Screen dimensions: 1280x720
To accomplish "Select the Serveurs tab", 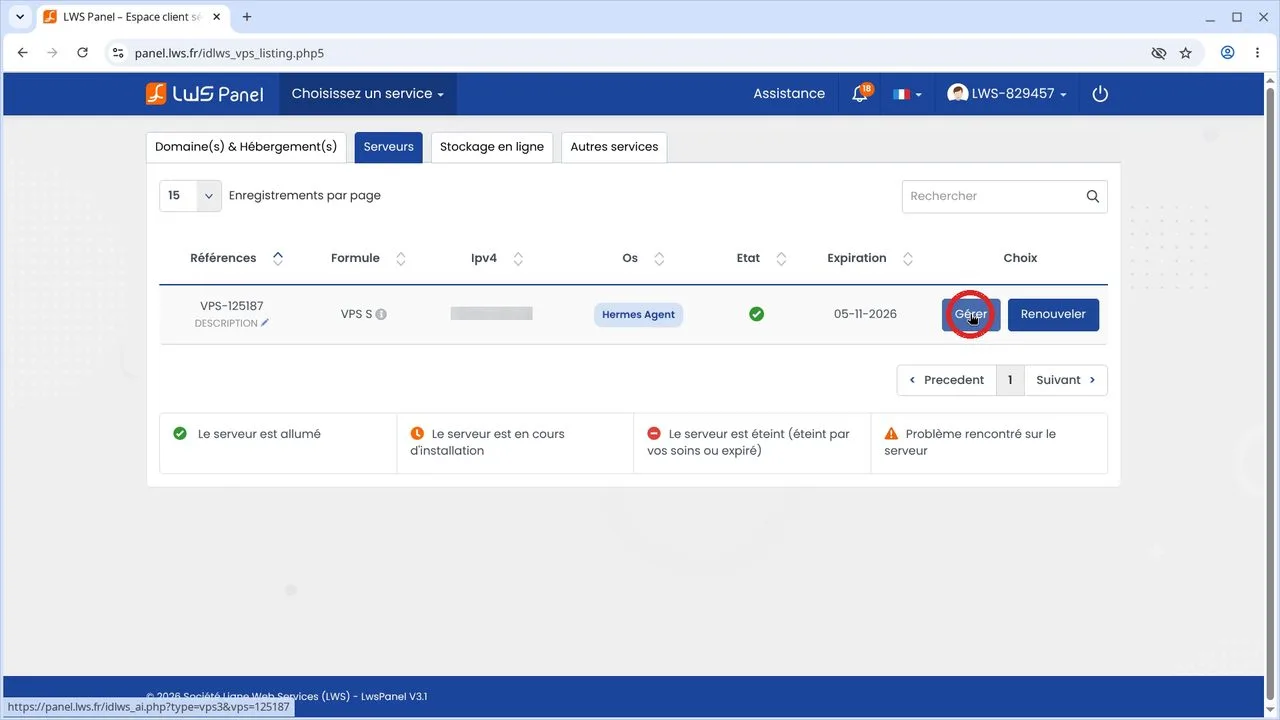I will (x=389, y=147).
